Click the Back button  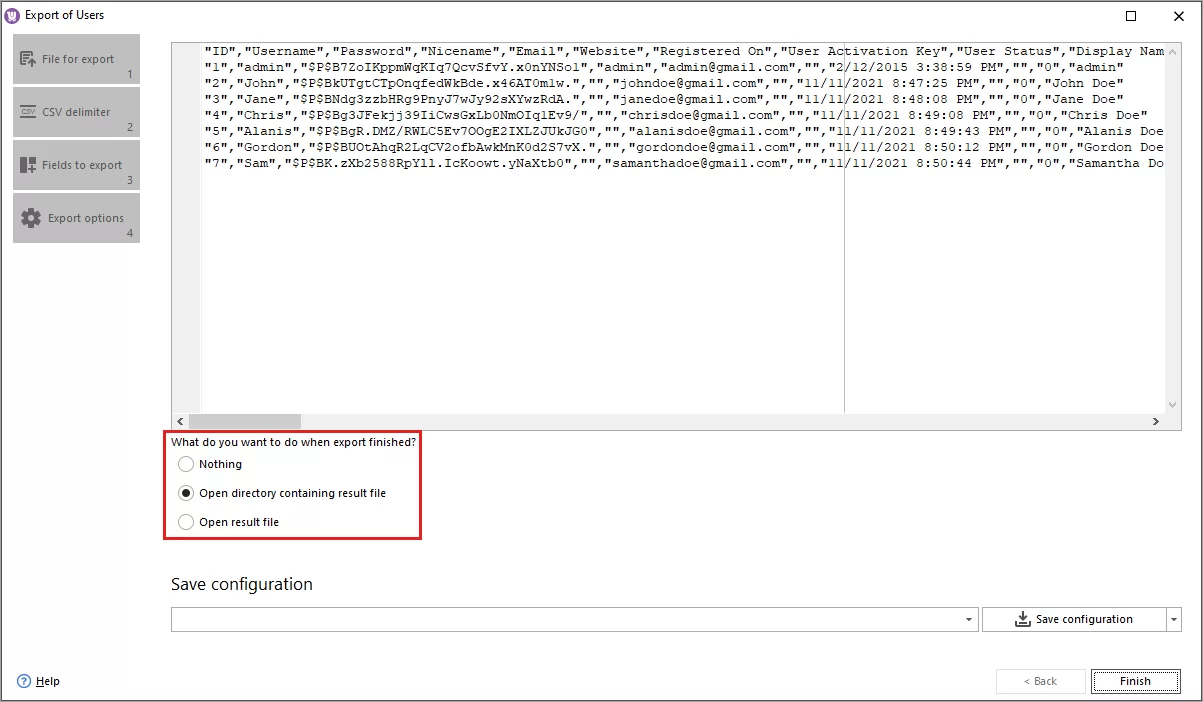(x=1040, y=680)
